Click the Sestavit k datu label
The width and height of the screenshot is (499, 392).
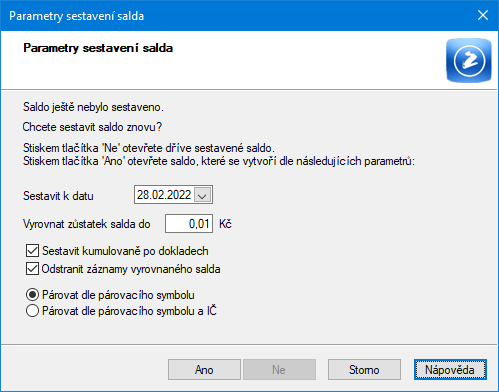(58, 196)
